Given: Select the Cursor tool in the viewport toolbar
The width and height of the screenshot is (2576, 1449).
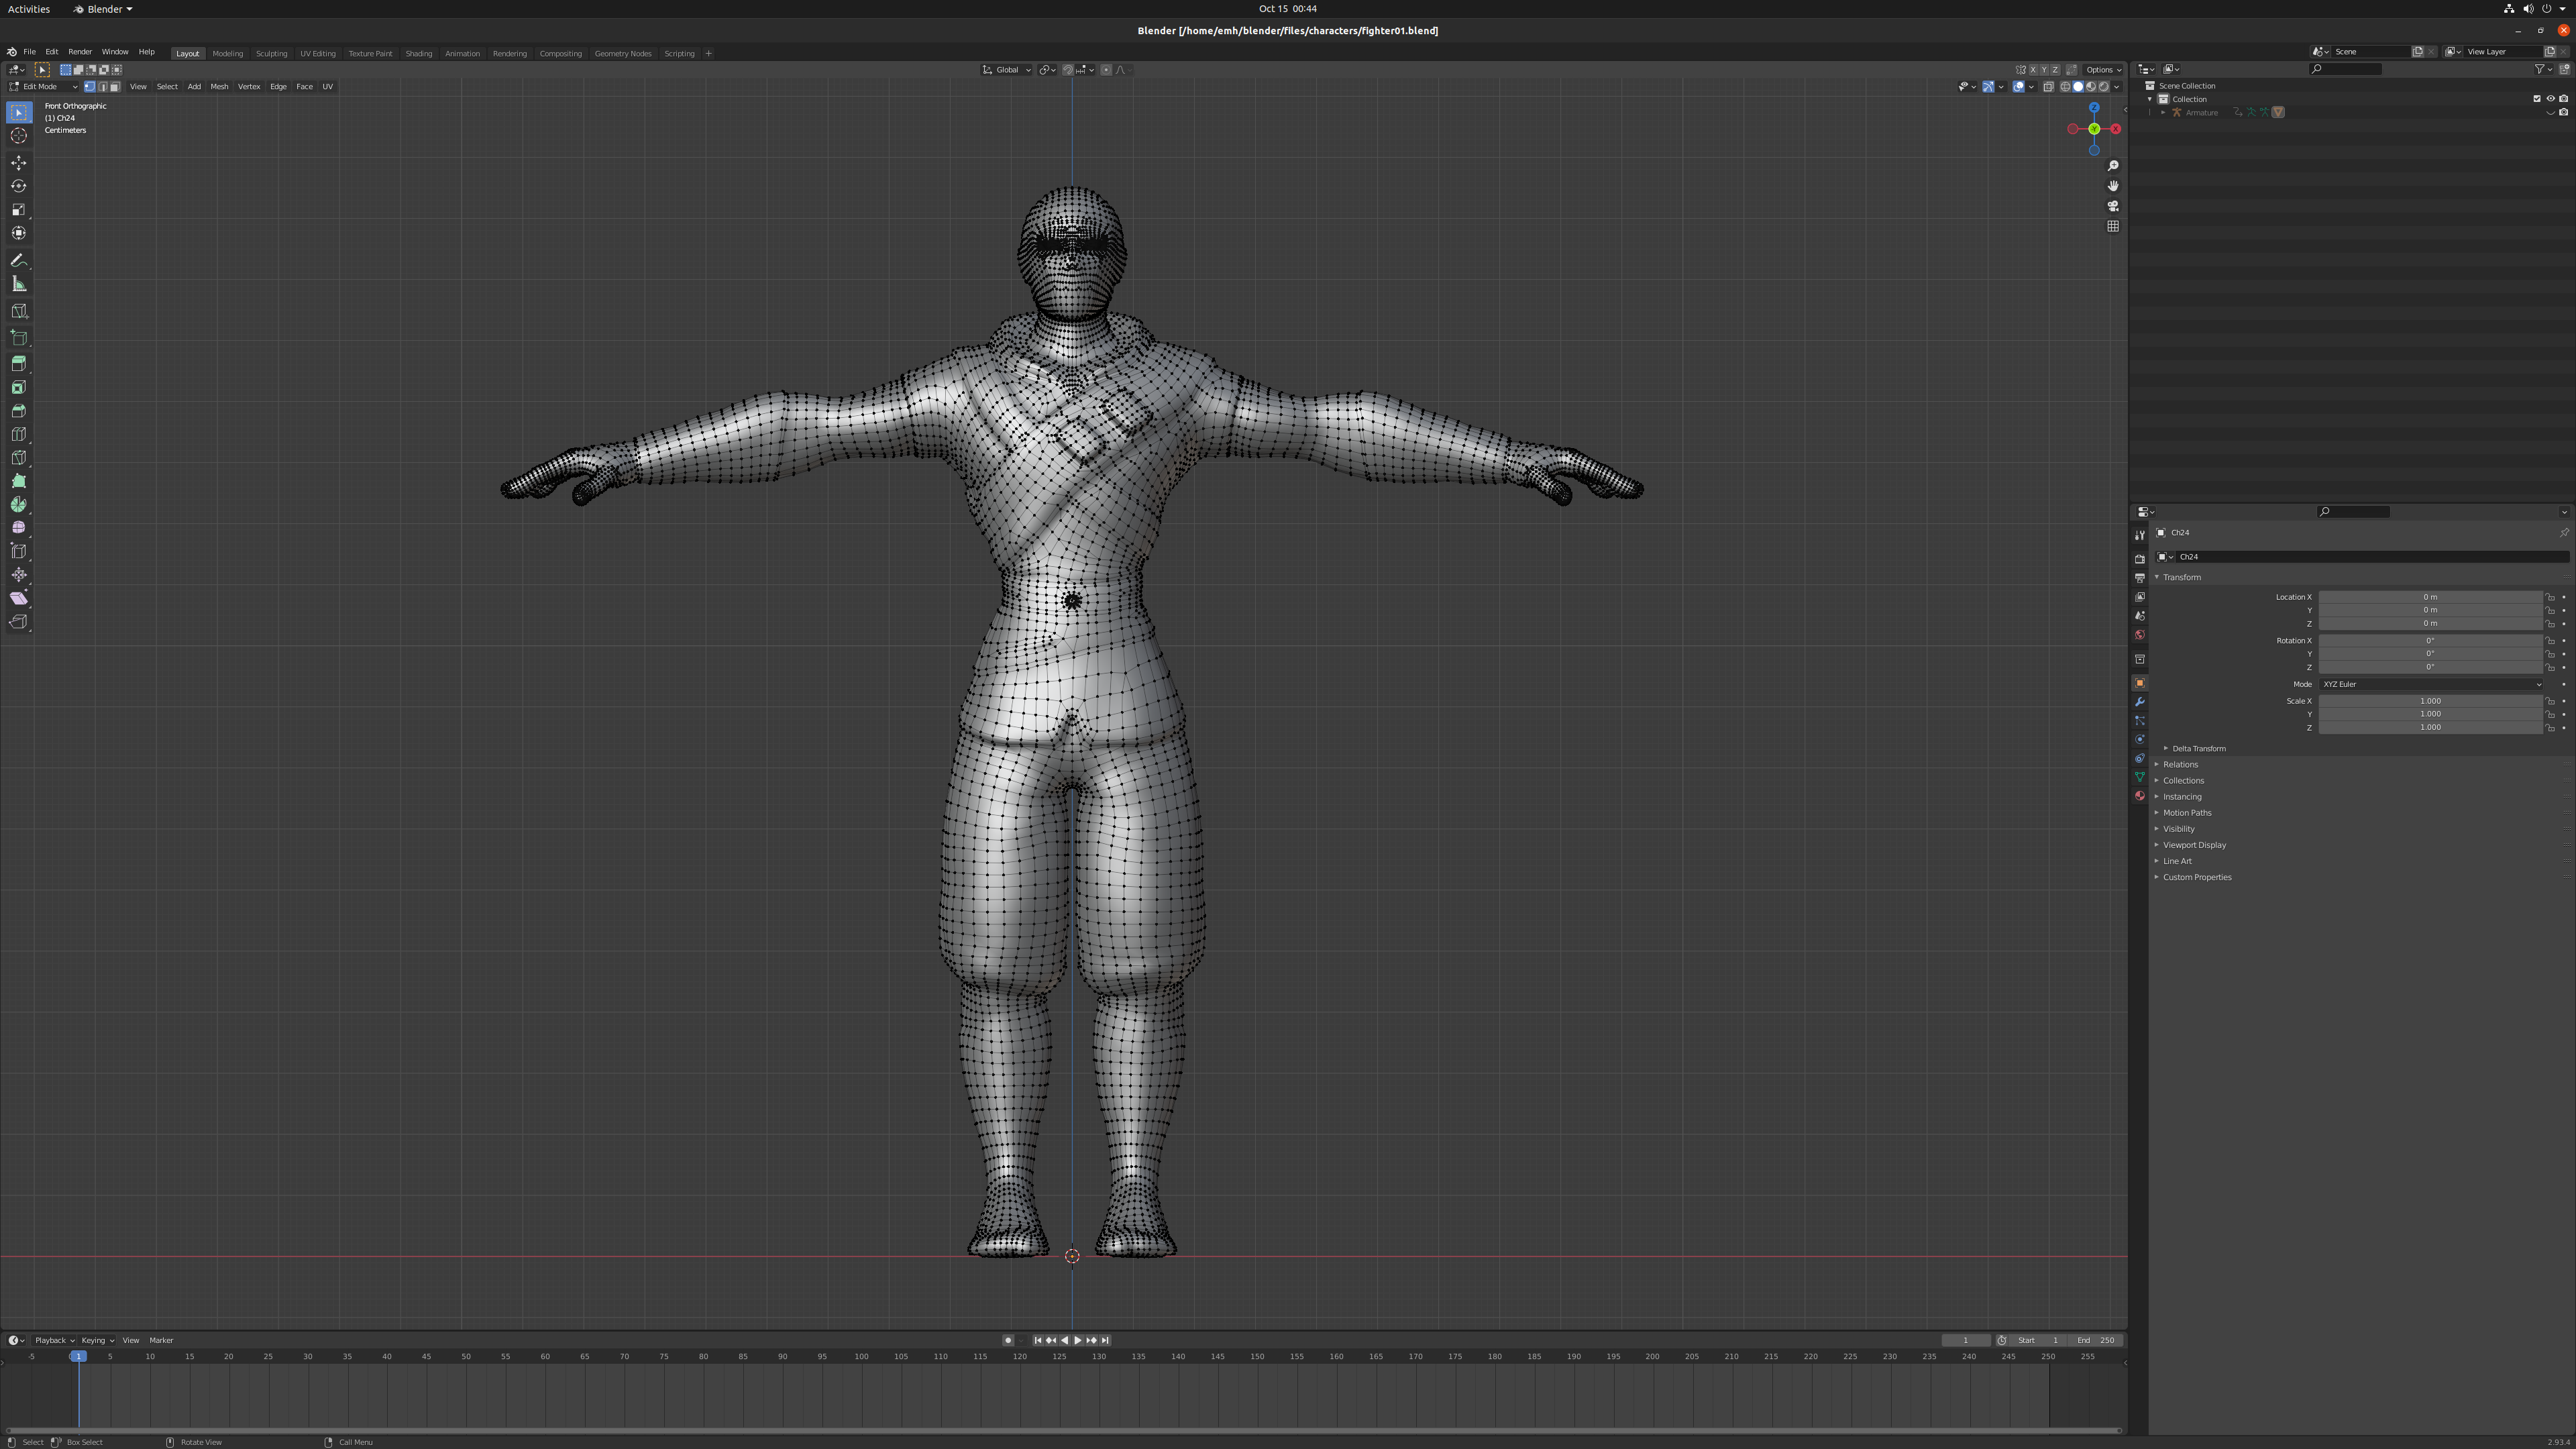Looking at the screenshot, I should (x=19, y=136).
